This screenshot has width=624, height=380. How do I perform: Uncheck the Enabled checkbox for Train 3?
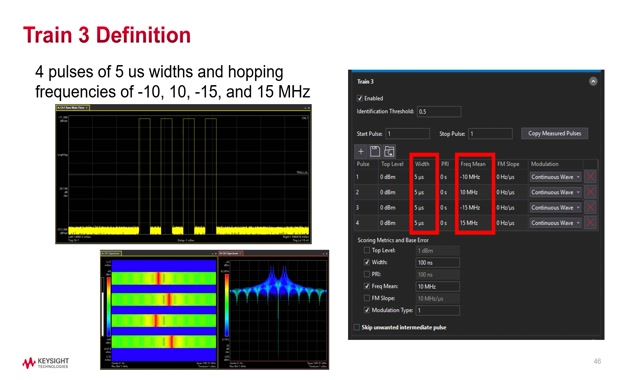(359, 98)
